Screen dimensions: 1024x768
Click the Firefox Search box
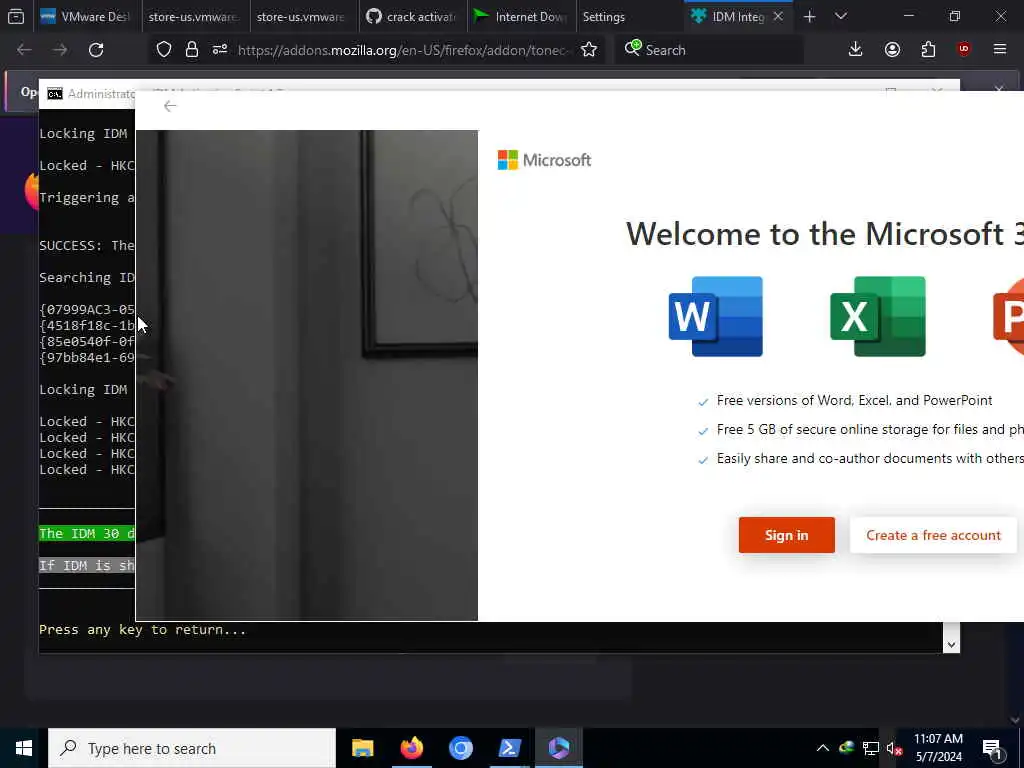(709, 50)
